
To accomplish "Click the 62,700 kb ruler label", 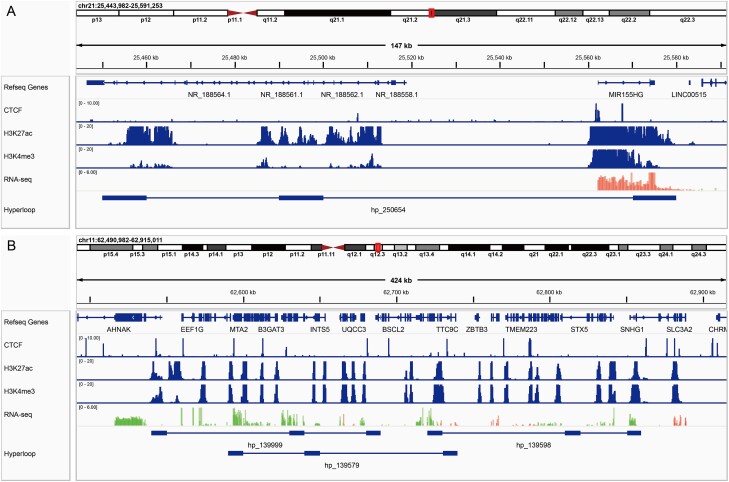I will (396, 292).
